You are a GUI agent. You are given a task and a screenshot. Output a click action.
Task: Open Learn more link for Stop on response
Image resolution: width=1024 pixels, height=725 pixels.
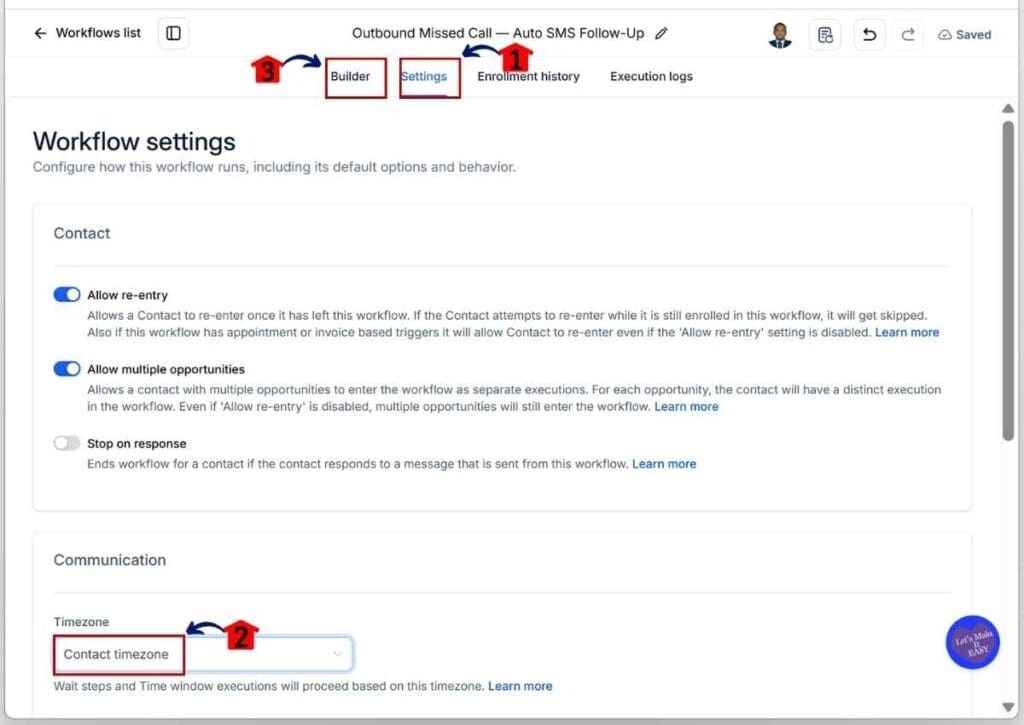coord(664,464)
